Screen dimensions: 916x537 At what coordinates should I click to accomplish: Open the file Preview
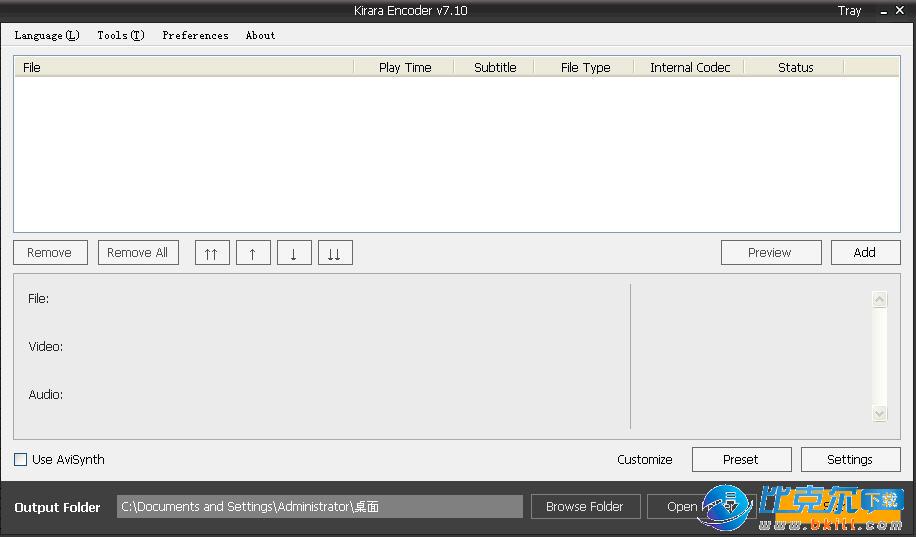point(771,252)
